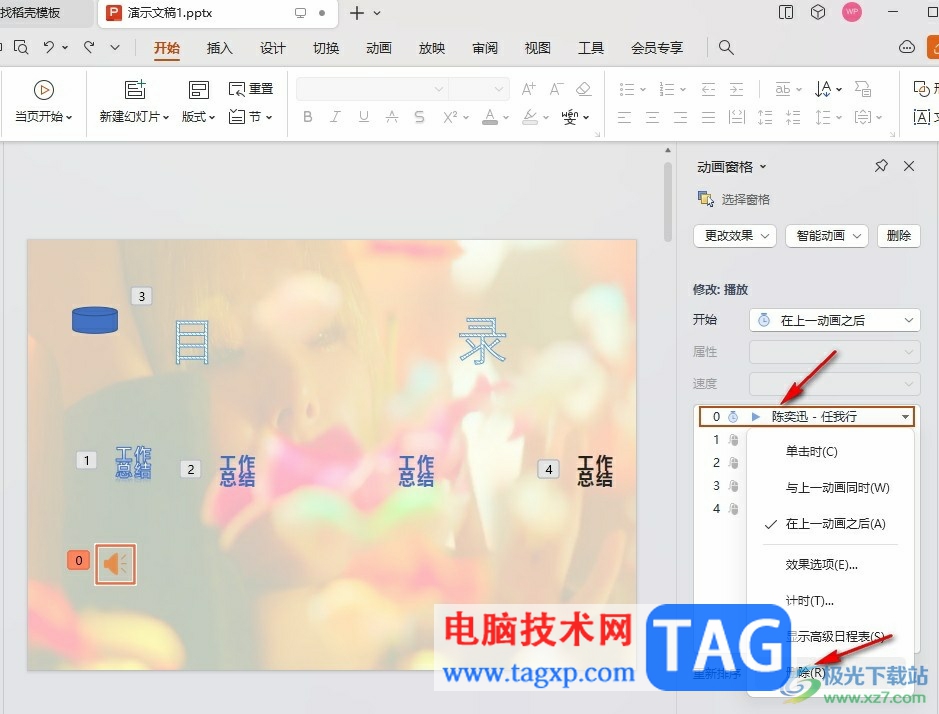Image resolution: width=939 pixels, height=714 pixels.
Task: Open the Start (开始) timing dropdown
Action: tap(835, 320)
